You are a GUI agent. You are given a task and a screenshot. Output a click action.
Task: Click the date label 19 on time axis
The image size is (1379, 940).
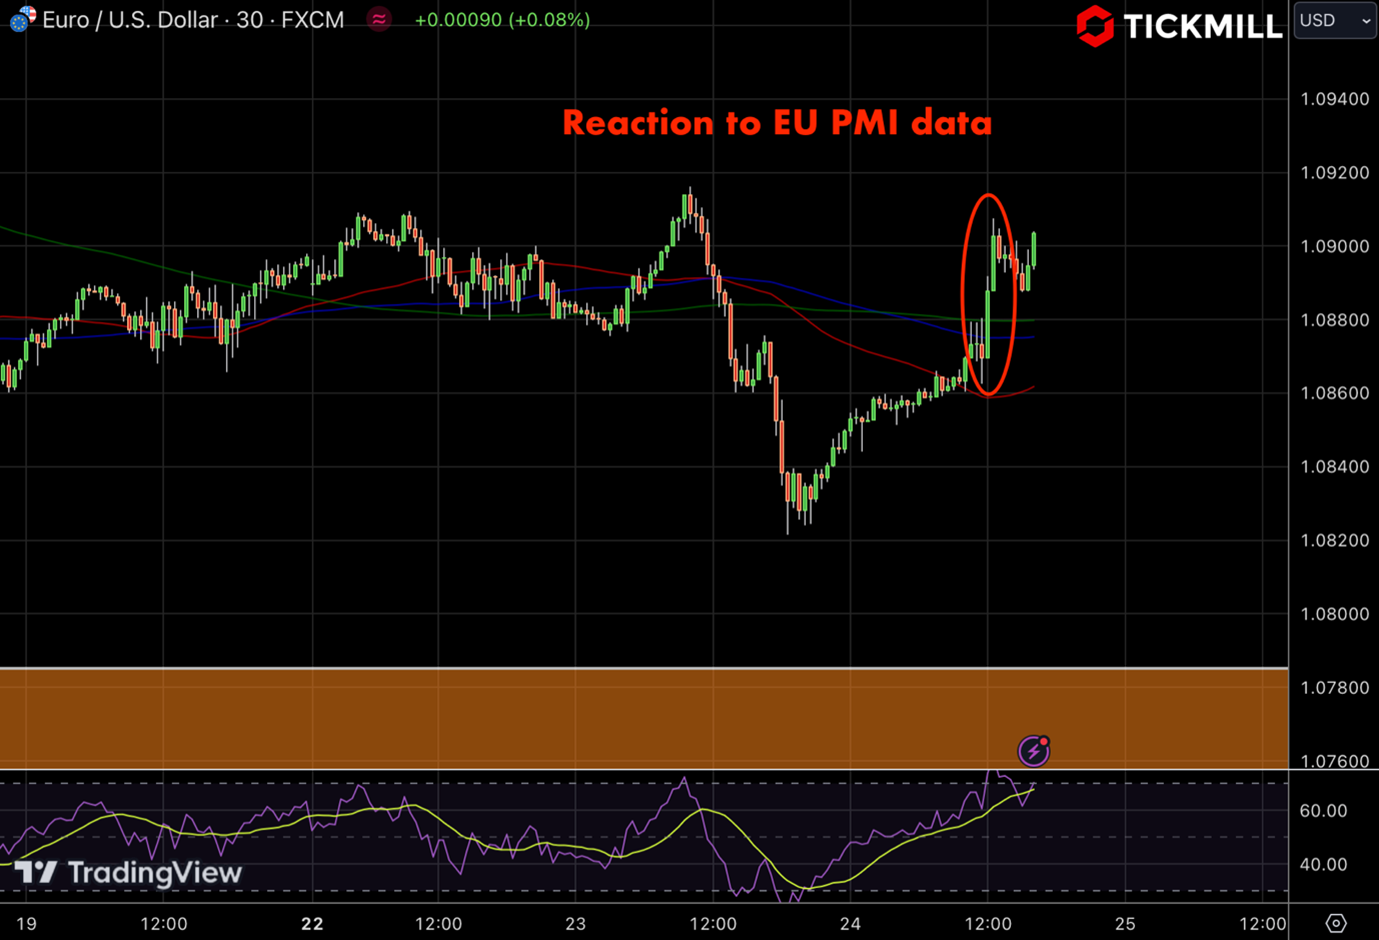click(x=27, y=923)
